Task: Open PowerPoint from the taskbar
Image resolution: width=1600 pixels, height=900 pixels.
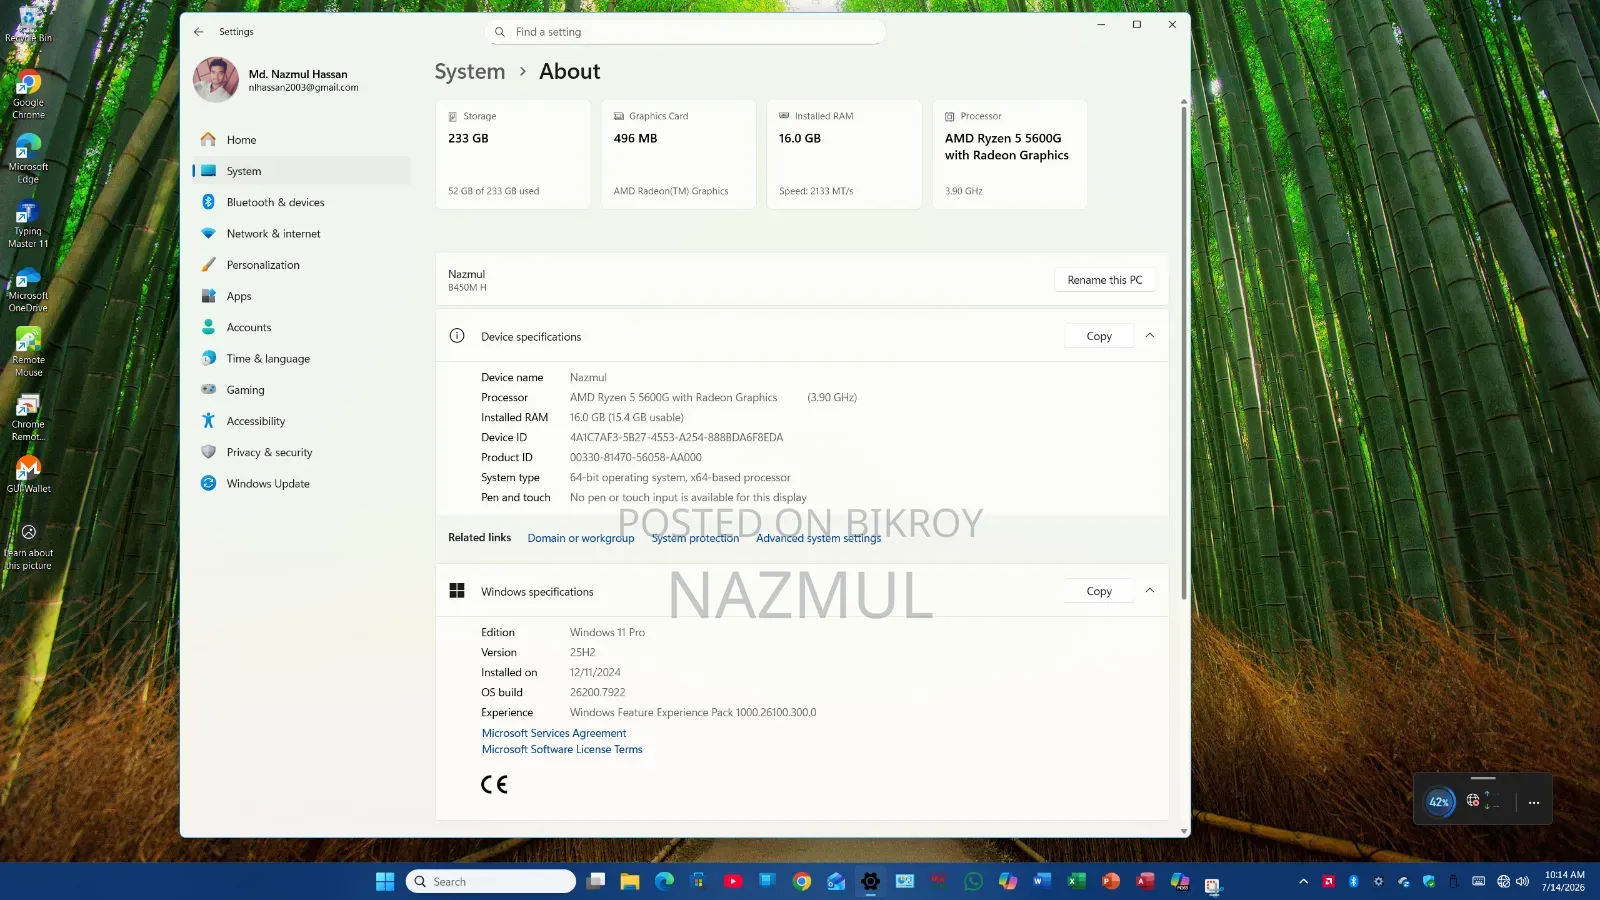Action: [1111, 881]
